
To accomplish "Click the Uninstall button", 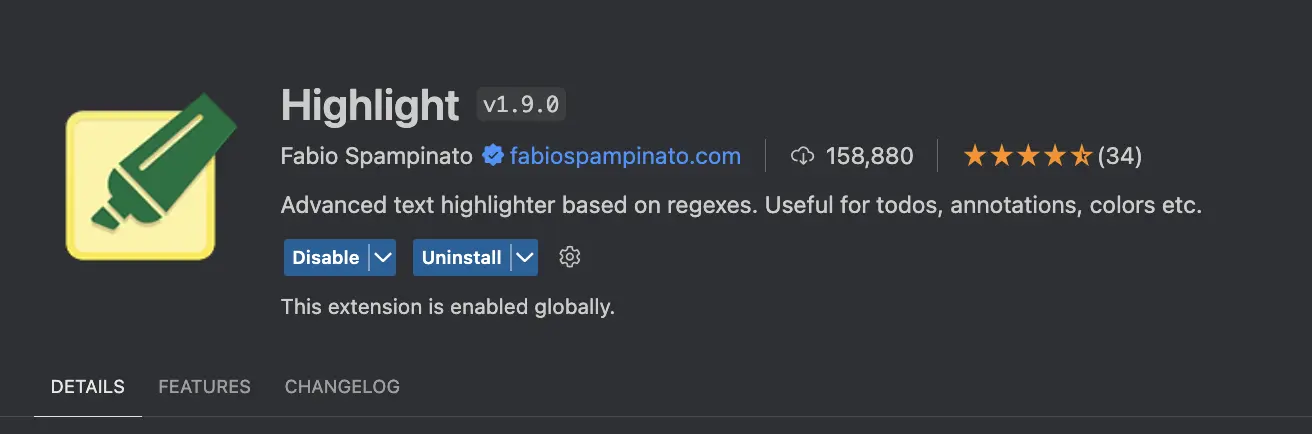I will click(x=461, y=257).
